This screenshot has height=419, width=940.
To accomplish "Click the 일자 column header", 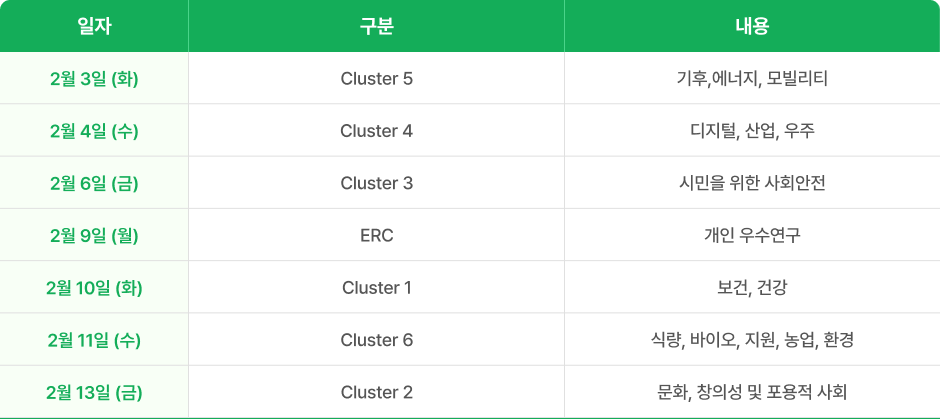I will pyautogui.click(x=94, y=26).
